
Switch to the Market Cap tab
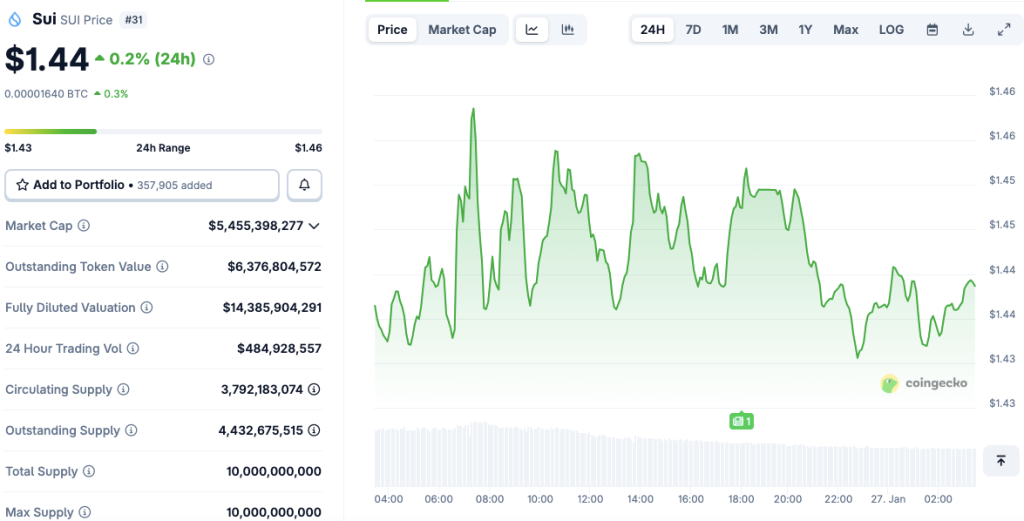462,30
